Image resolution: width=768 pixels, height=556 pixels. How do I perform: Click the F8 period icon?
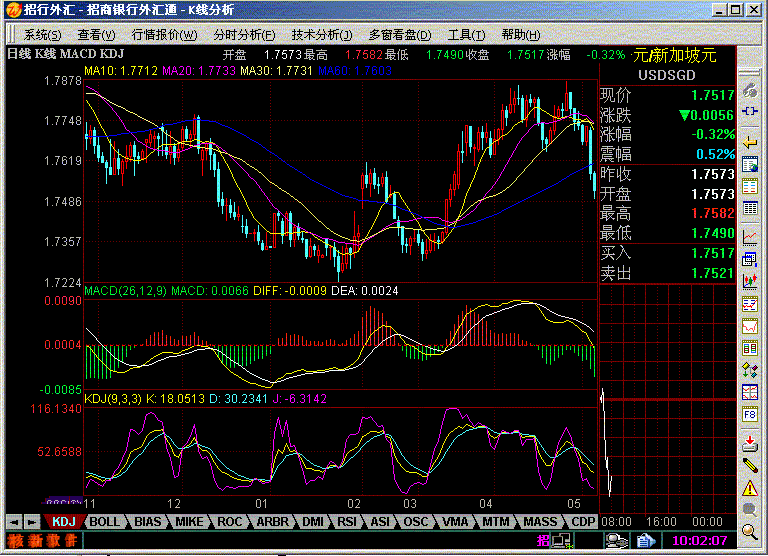(x=750, y=414)
